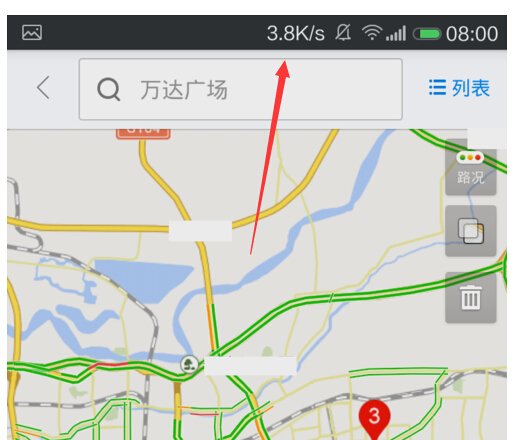The image size is (529, 440).
Task: Open the map layers button
Action: click(x=471, y=231)
